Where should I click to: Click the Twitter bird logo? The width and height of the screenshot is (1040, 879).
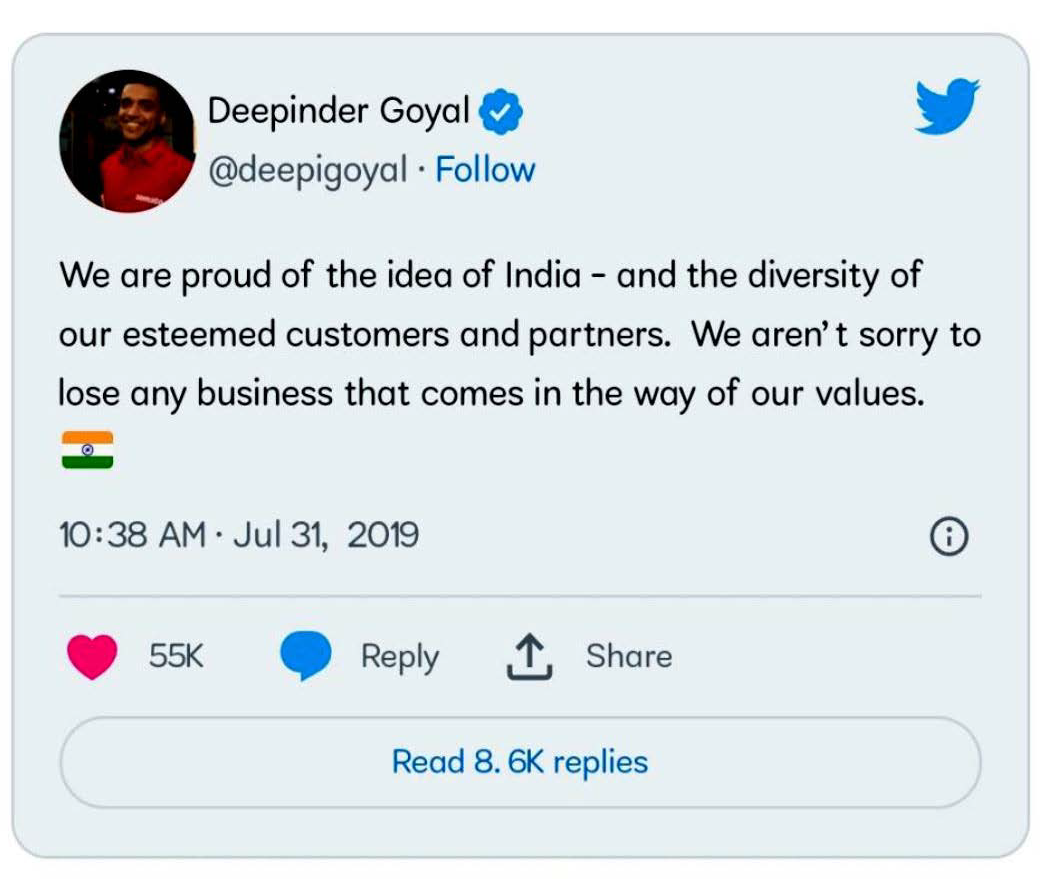947,106
